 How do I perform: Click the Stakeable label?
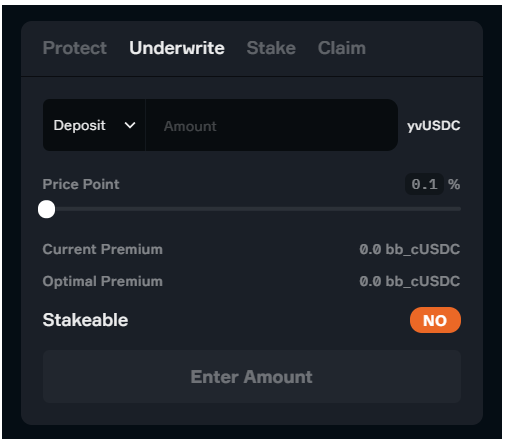85,320
